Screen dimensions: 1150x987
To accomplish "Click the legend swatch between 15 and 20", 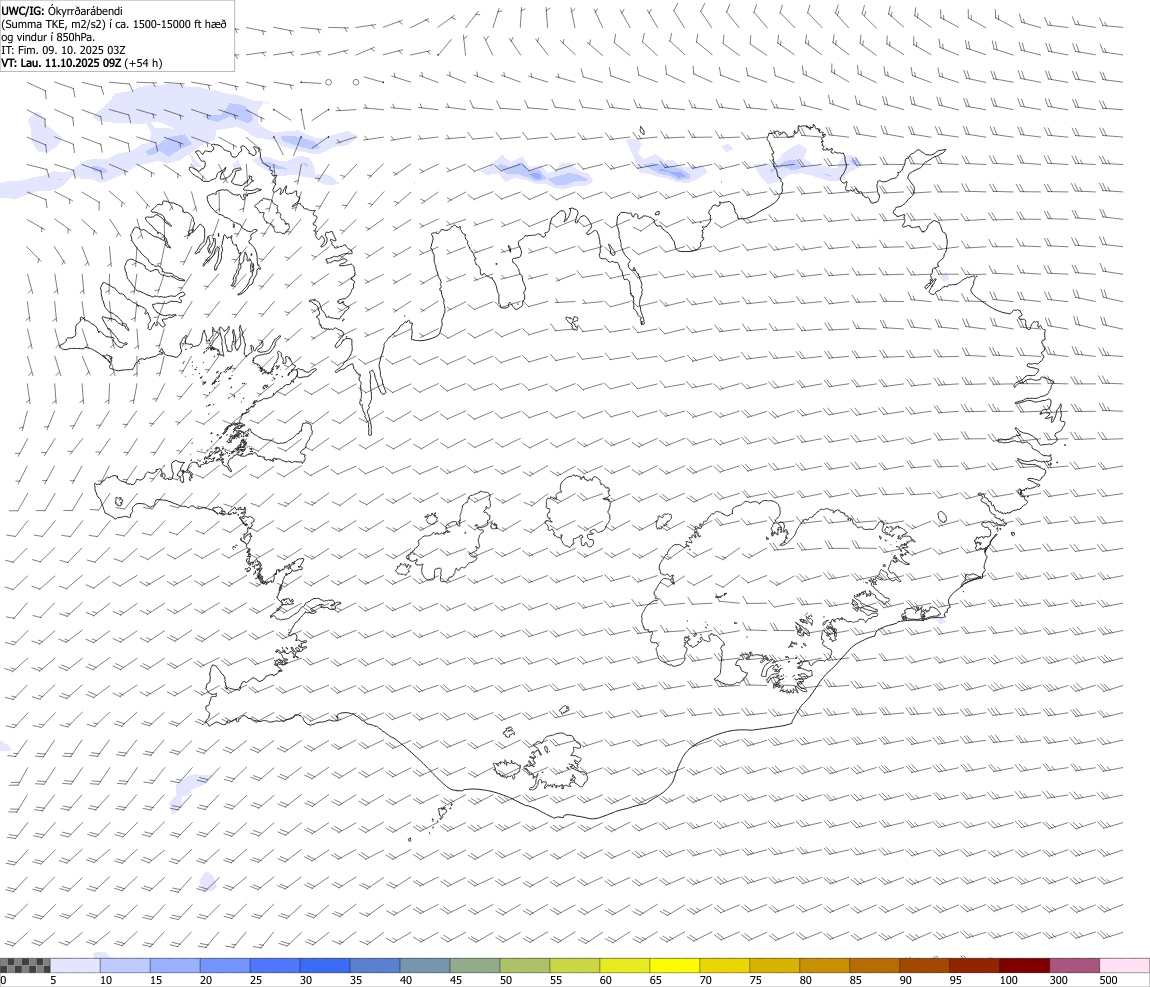I will pos(175,966).
